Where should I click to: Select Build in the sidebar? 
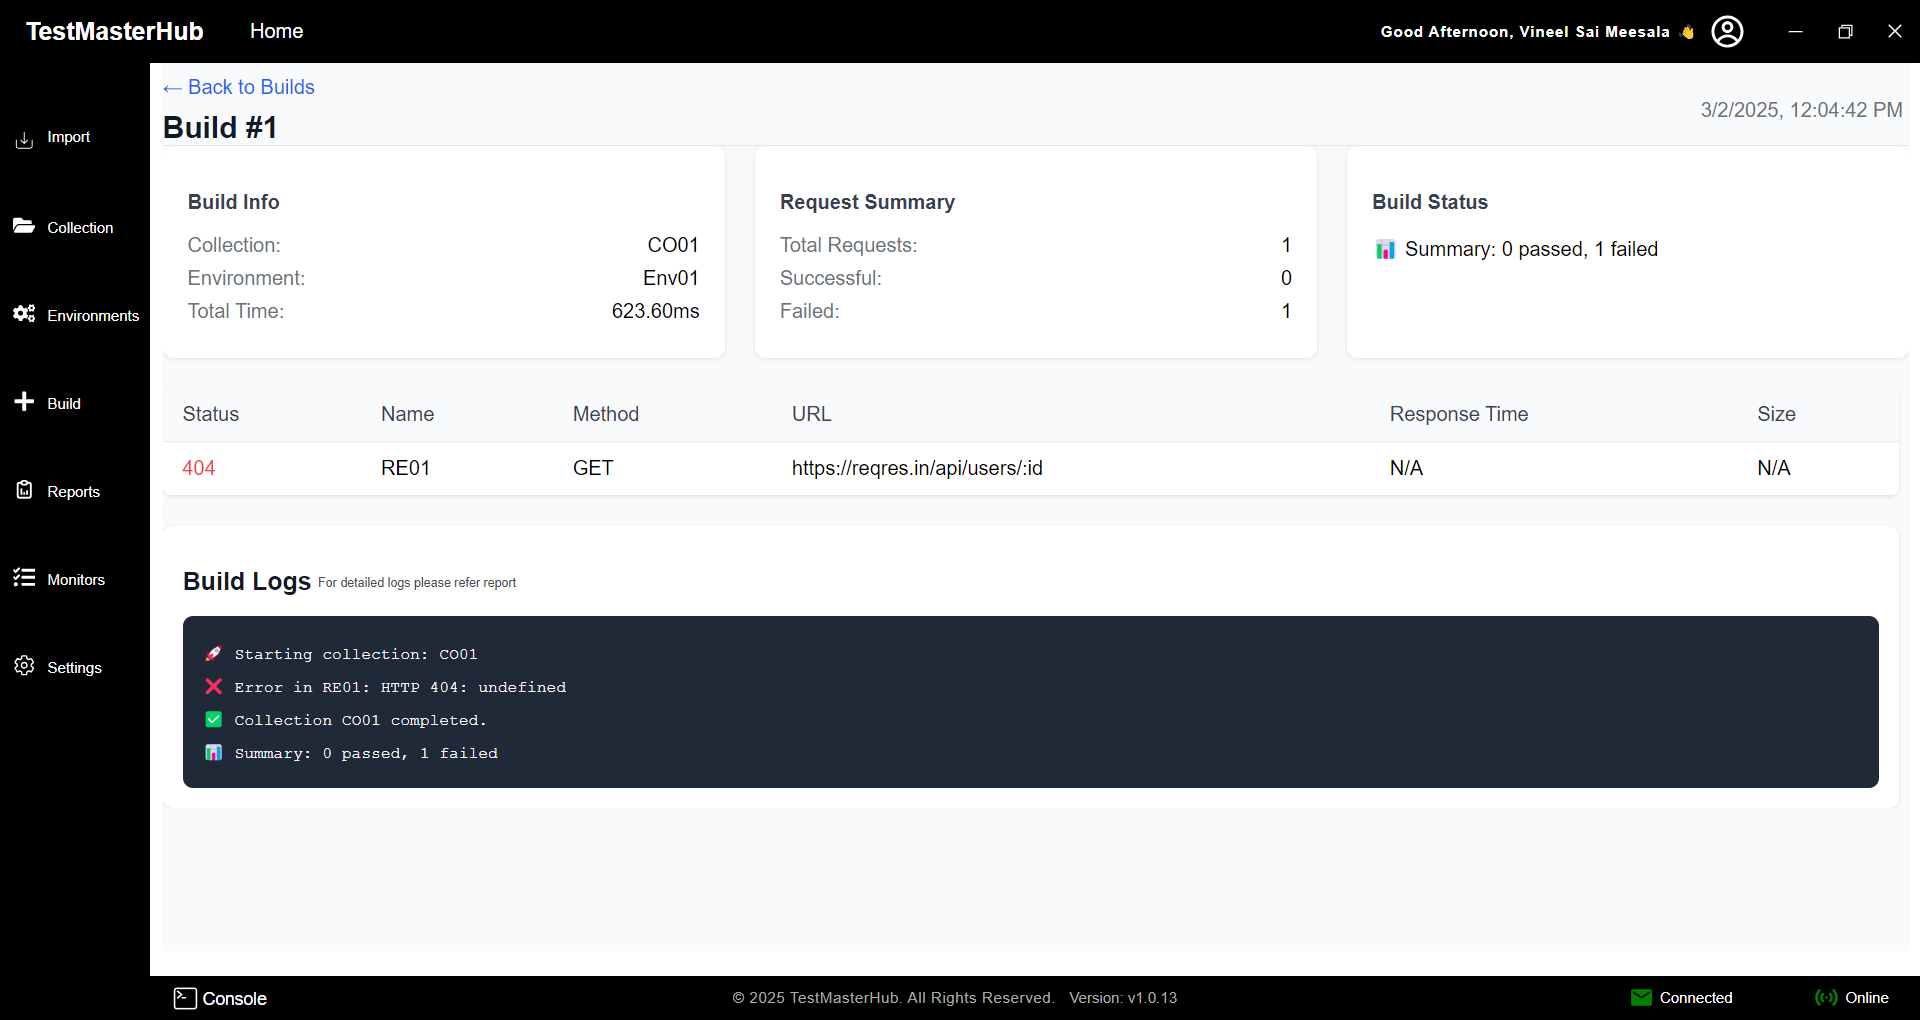click(x=64, y=404)
